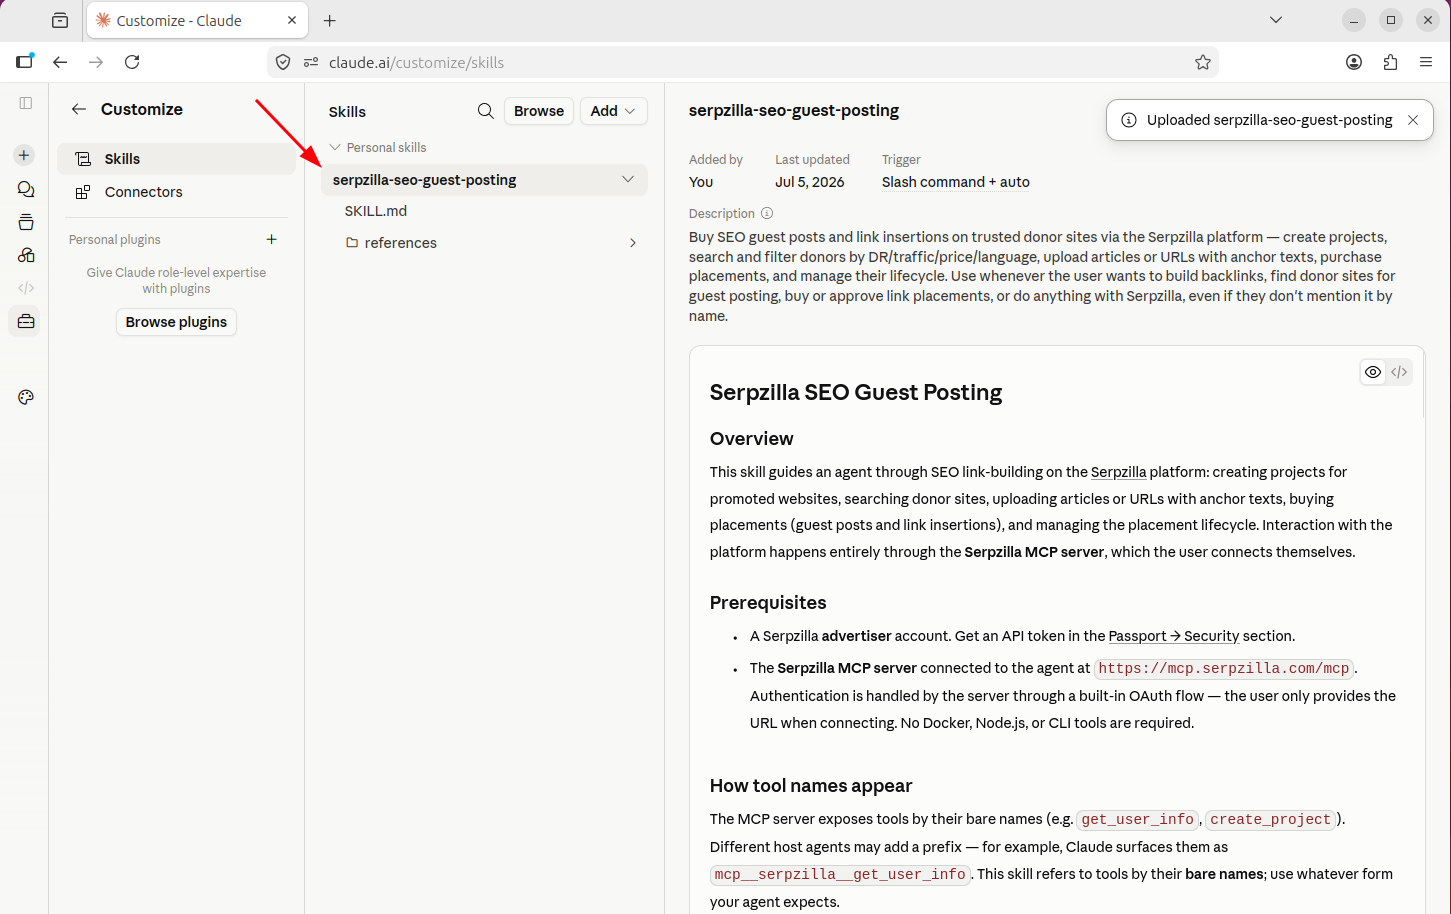Open the browser account profile icon
The width and height of the screenshot is (1451, 914).
[x=1354, y=62]
